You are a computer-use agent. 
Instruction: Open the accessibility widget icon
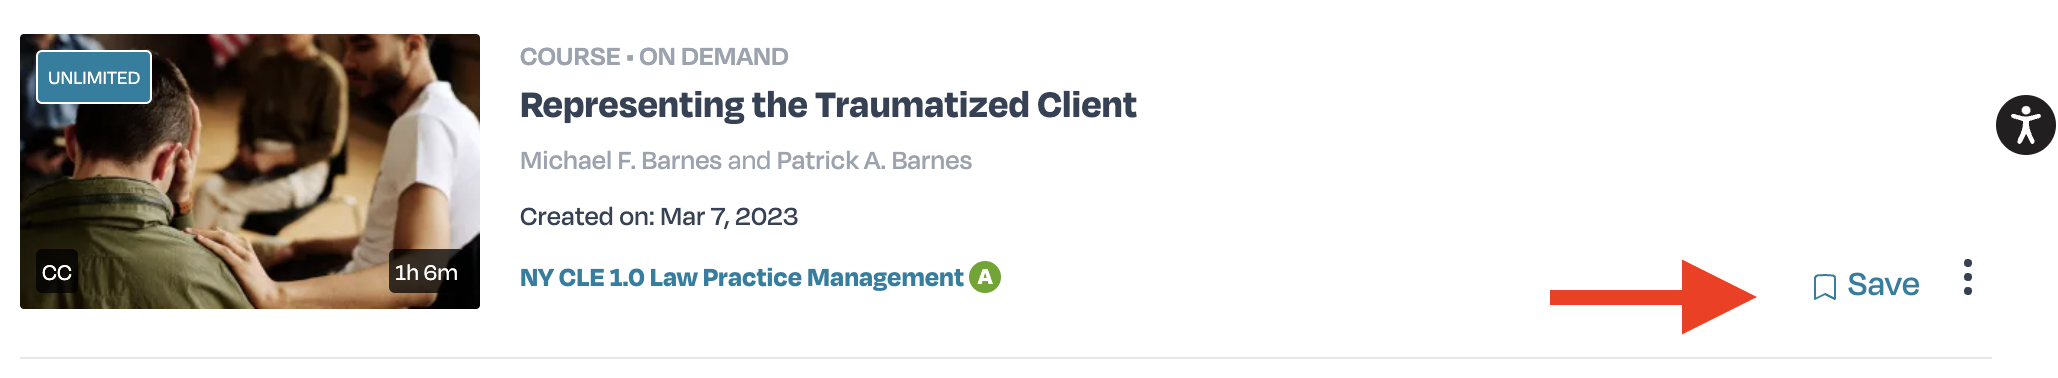tap(2025, 125)
